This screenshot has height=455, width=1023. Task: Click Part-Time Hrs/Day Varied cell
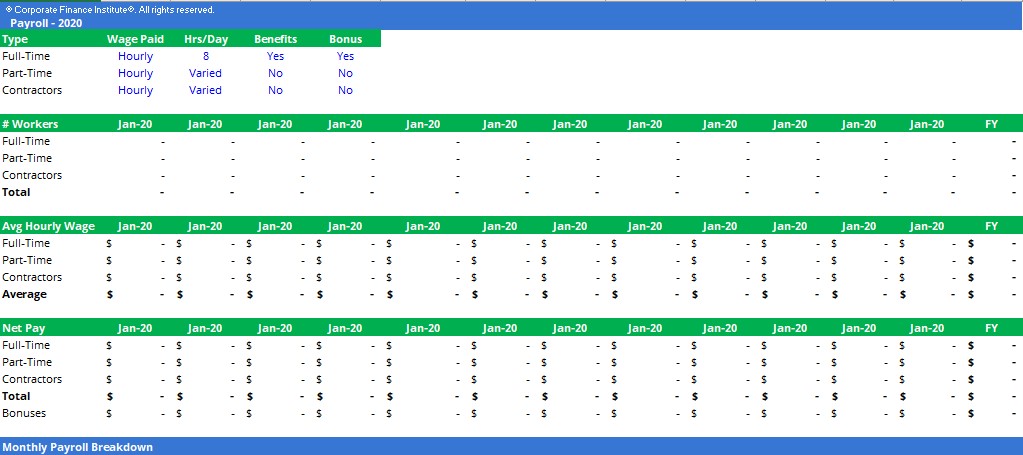click(206, 73)
